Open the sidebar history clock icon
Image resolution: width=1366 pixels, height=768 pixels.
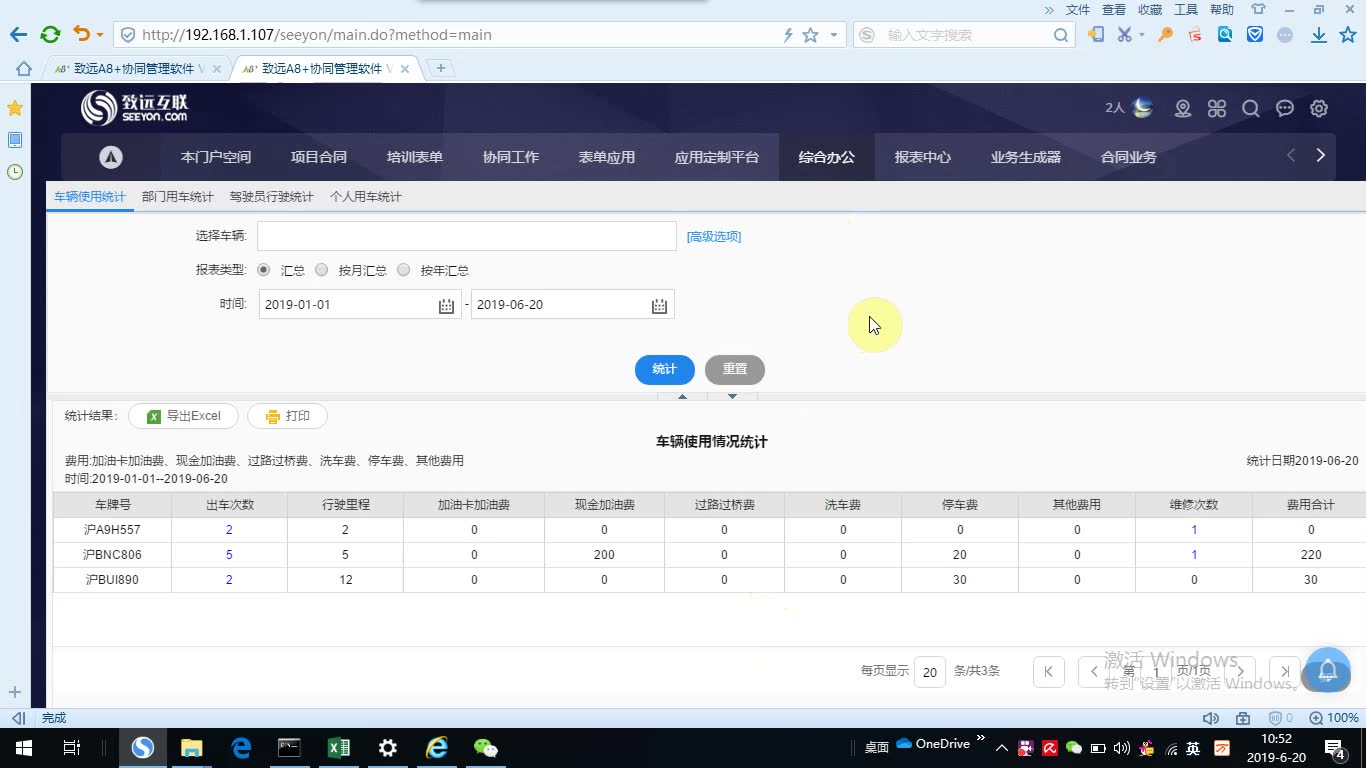click(x=15, y=172)
